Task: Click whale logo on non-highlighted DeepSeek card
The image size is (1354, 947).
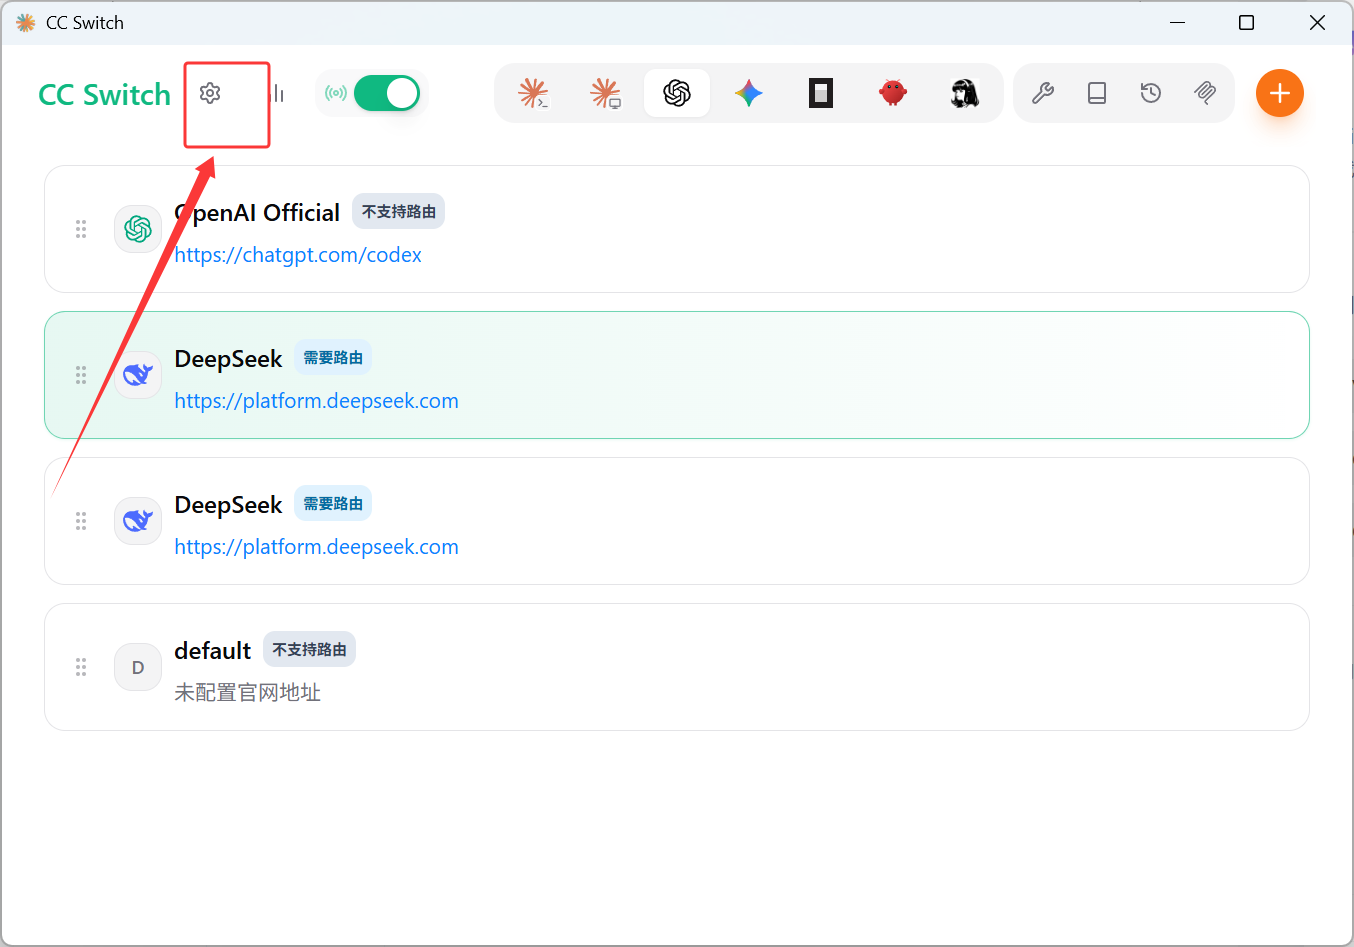Action: click(x=138, y=521)
